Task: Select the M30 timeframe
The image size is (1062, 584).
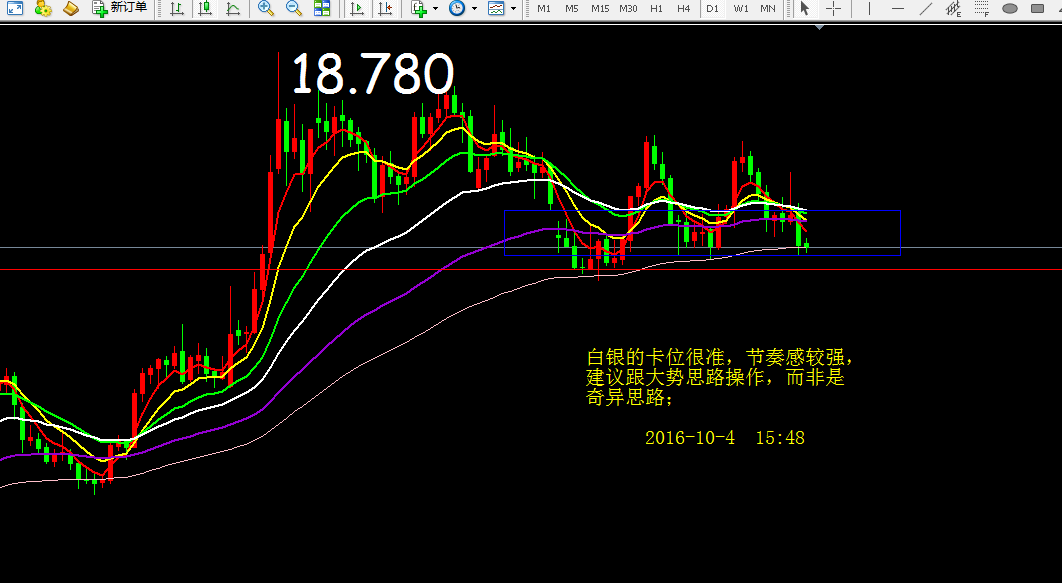Action: tap(629, 8)
